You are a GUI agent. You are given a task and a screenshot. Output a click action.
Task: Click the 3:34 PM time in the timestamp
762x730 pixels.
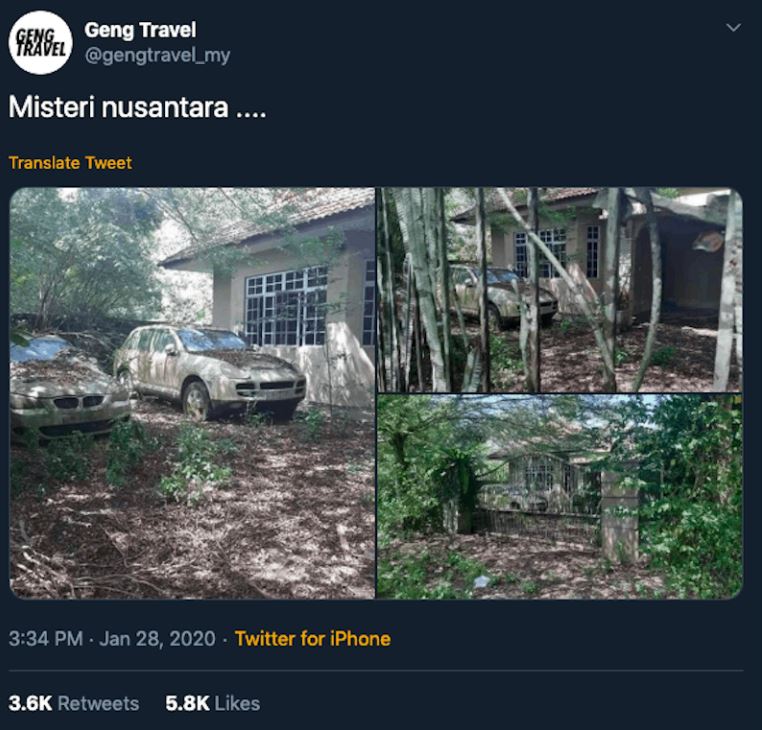[45, 639]
